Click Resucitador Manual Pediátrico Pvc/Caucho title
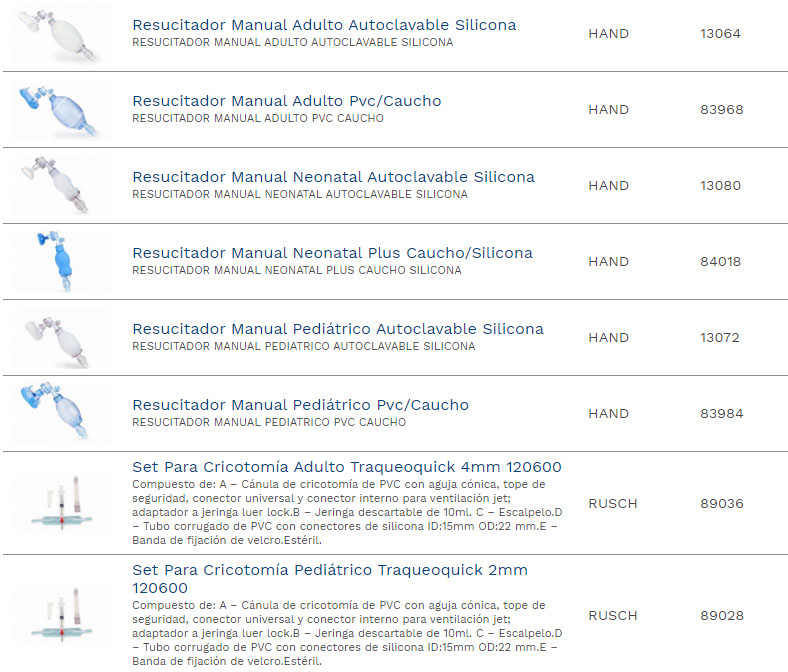Image resolution: width=788 pixels, height=672 pixels. click(300, 405)
